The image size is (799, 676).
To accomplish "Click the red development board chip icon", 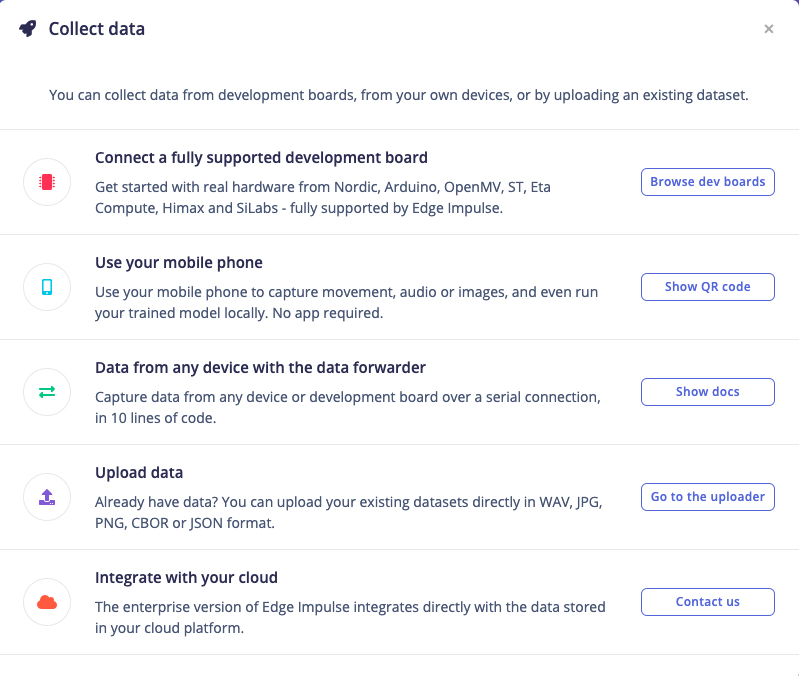I will [x=47, y=182].
